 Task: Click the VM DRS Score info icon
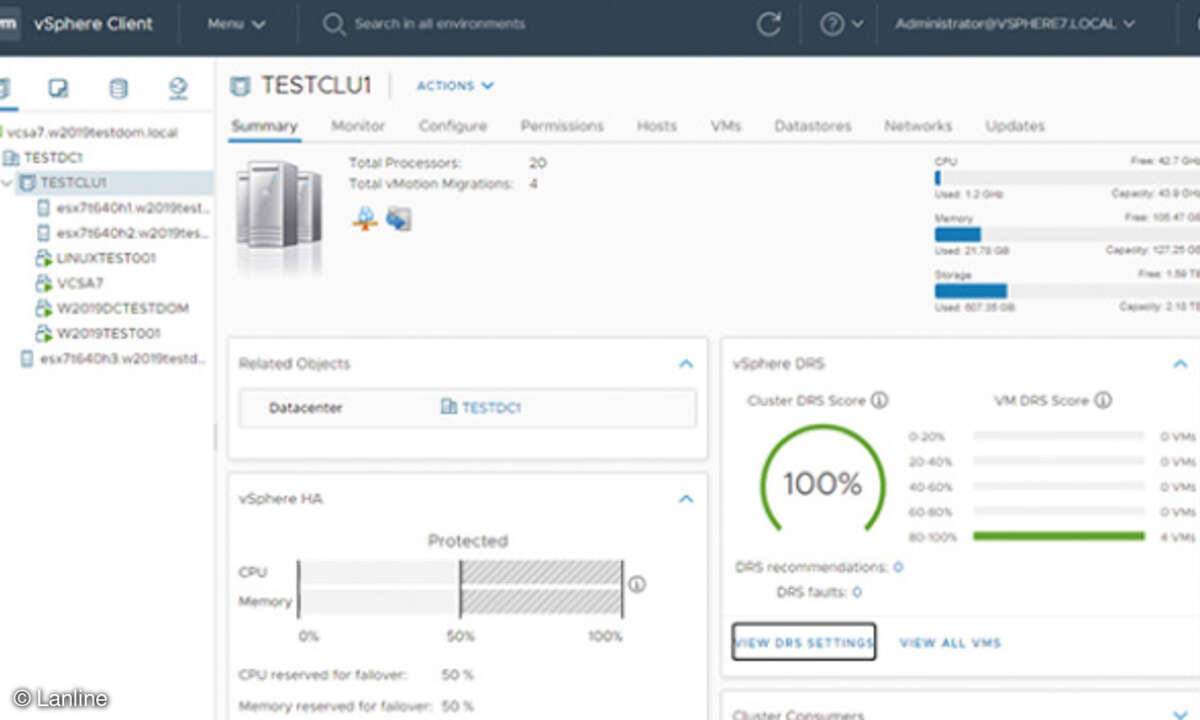tap(1102, 400)
